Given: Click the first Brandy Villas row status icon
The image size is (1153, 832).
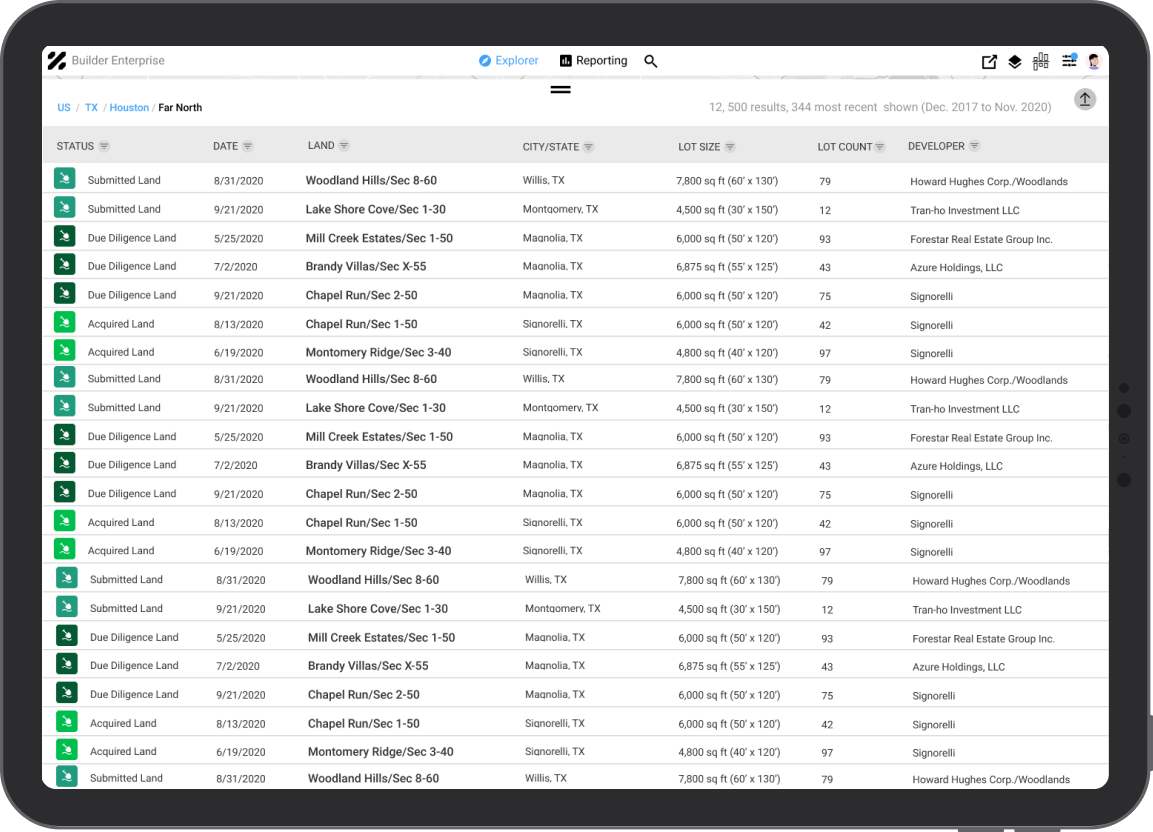Looking at the screenshot, I should (x=65, y=264).
